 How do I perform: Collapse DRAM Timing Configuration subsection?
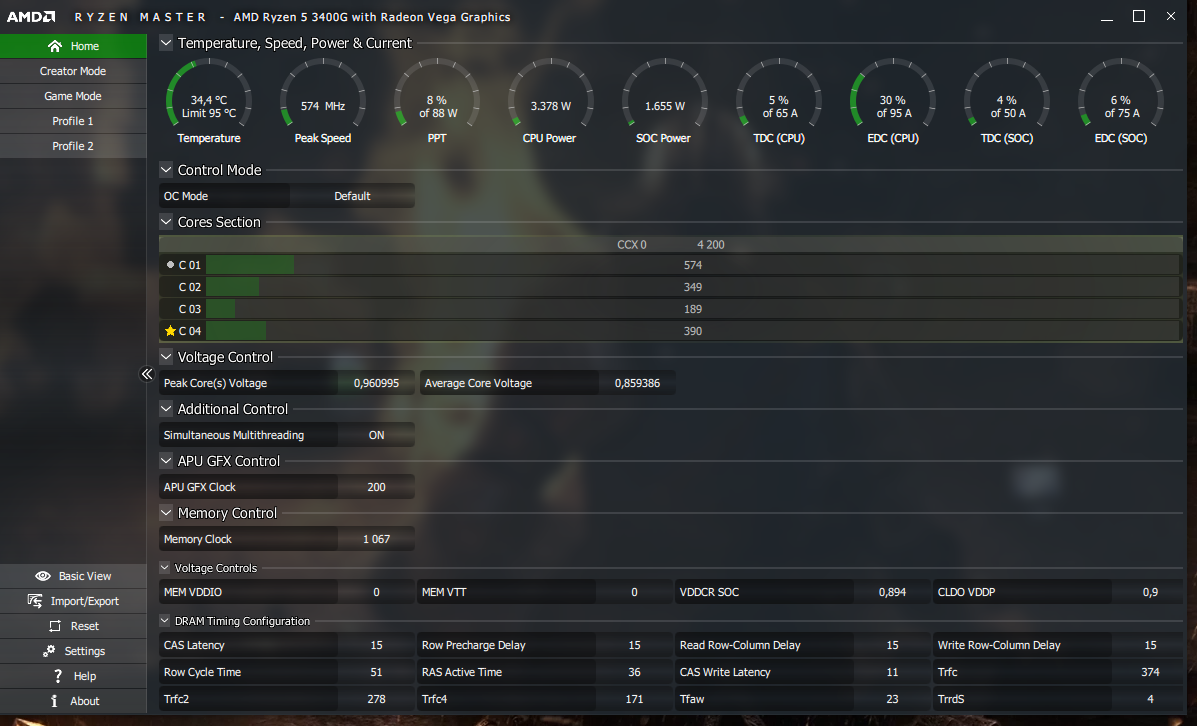(x=164, y=621)
